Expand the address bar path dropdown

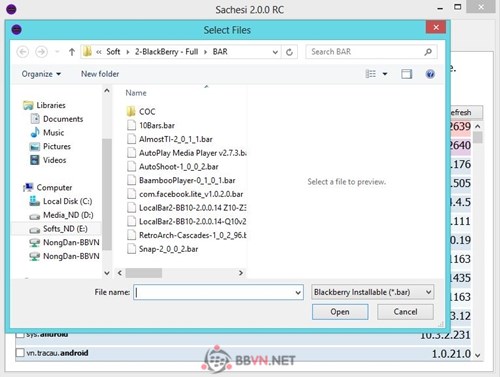click(275, 52)
